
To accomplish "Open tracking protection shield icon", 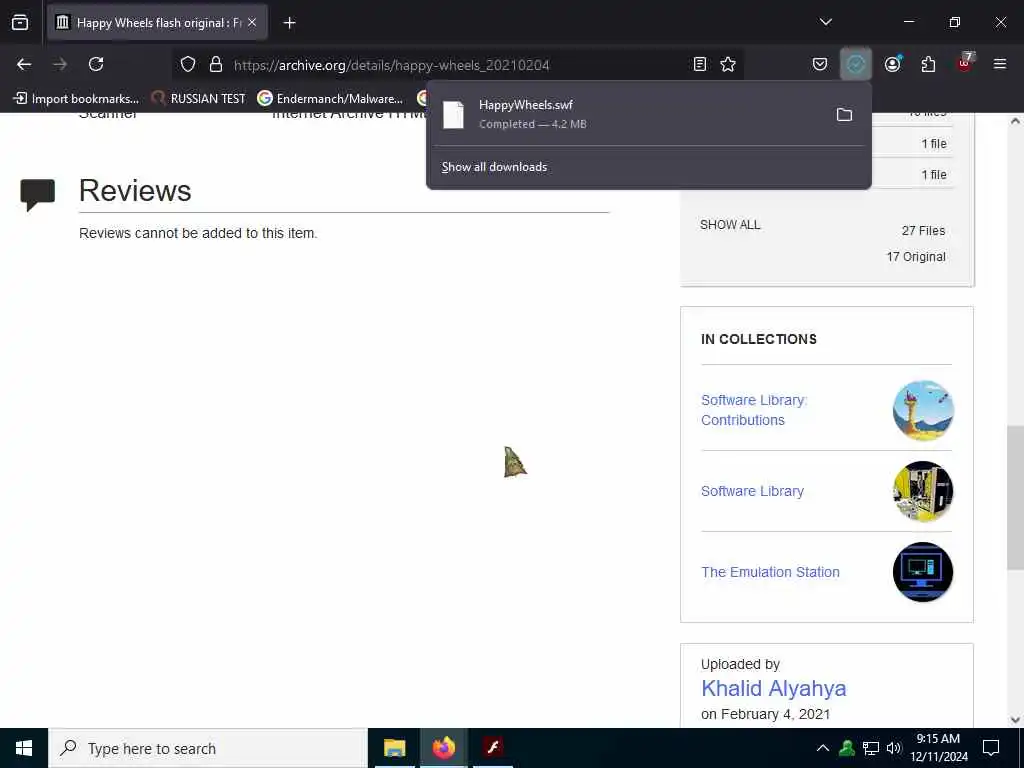I will (188, 64).
